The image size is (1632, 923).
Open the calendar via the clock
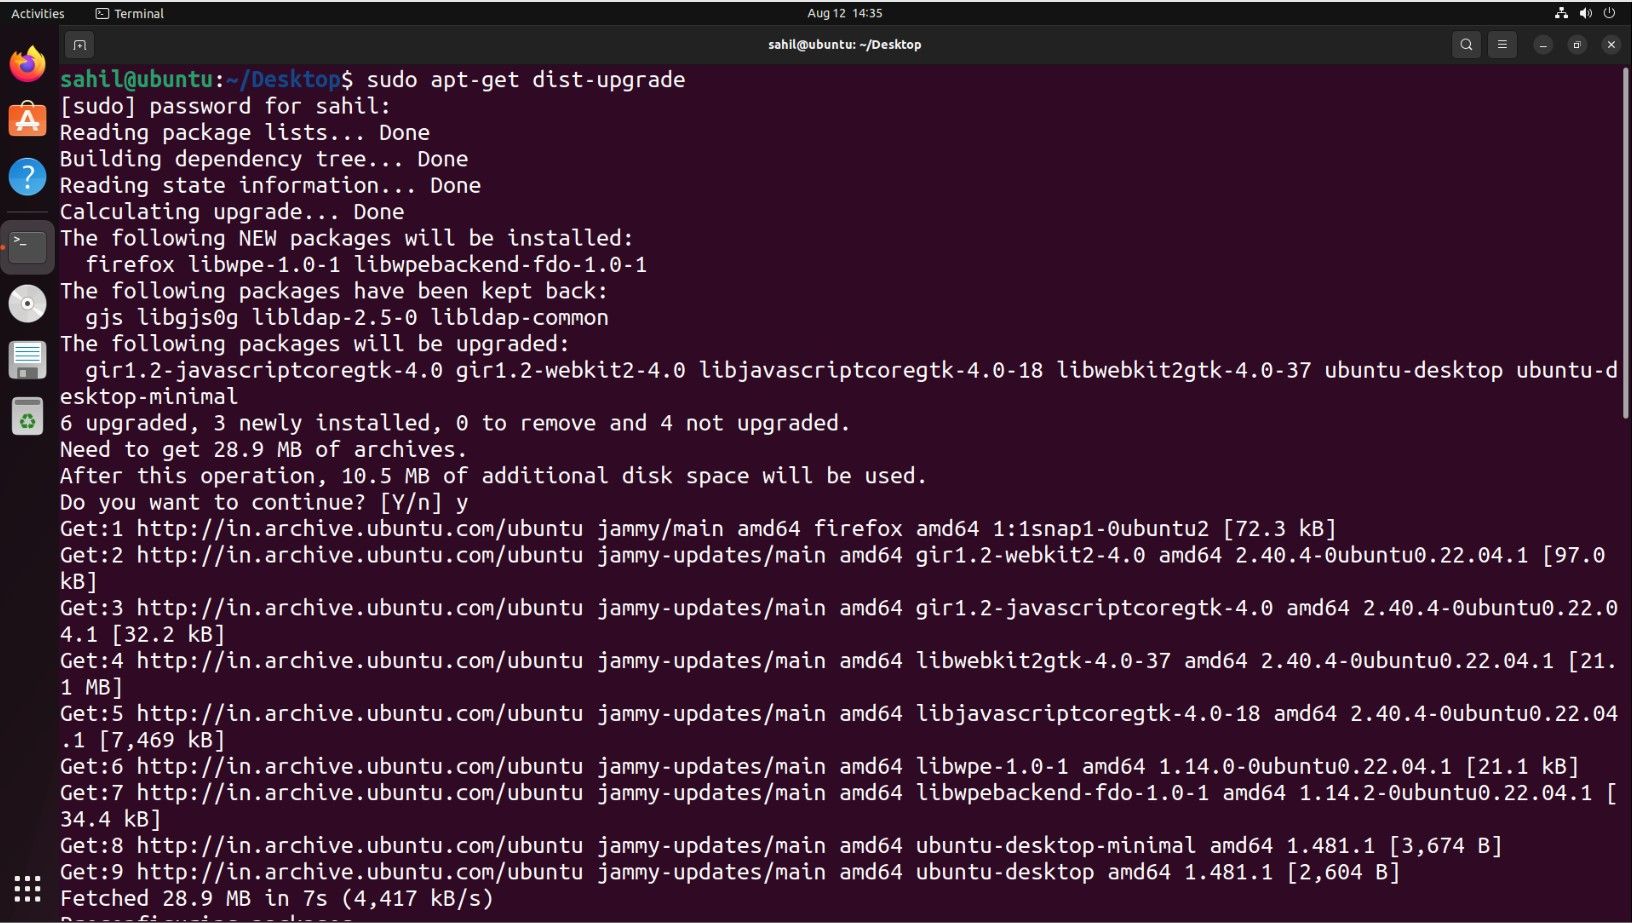[843, 13]
